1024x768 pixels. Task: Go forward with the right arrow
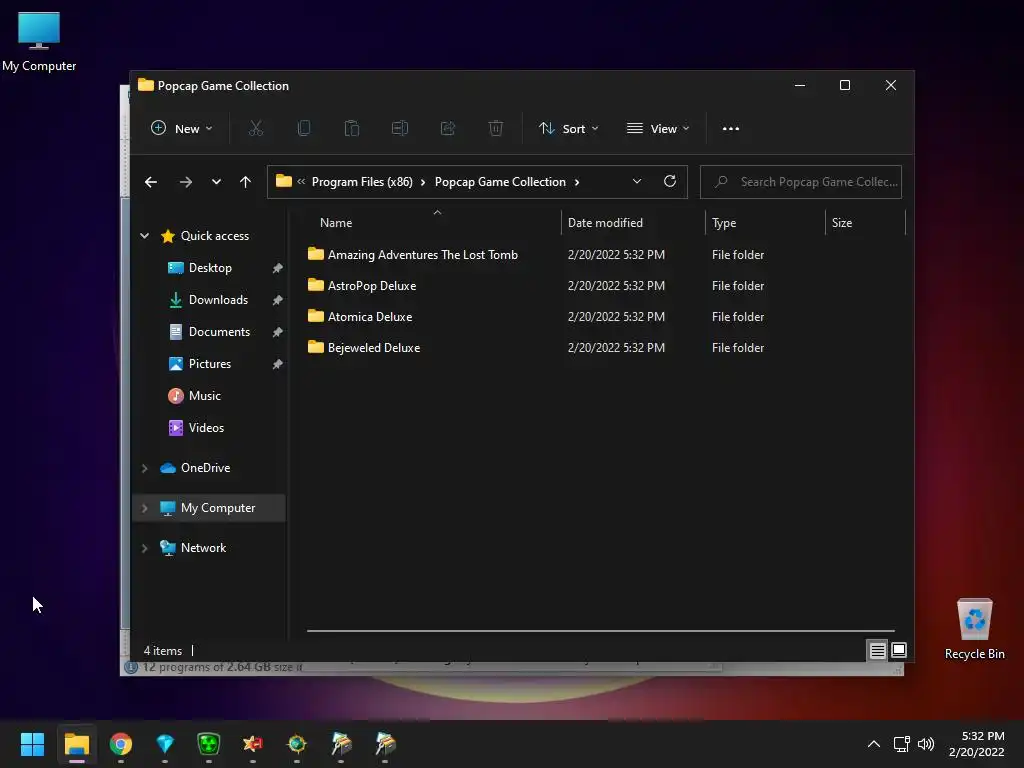click(185, 182)
